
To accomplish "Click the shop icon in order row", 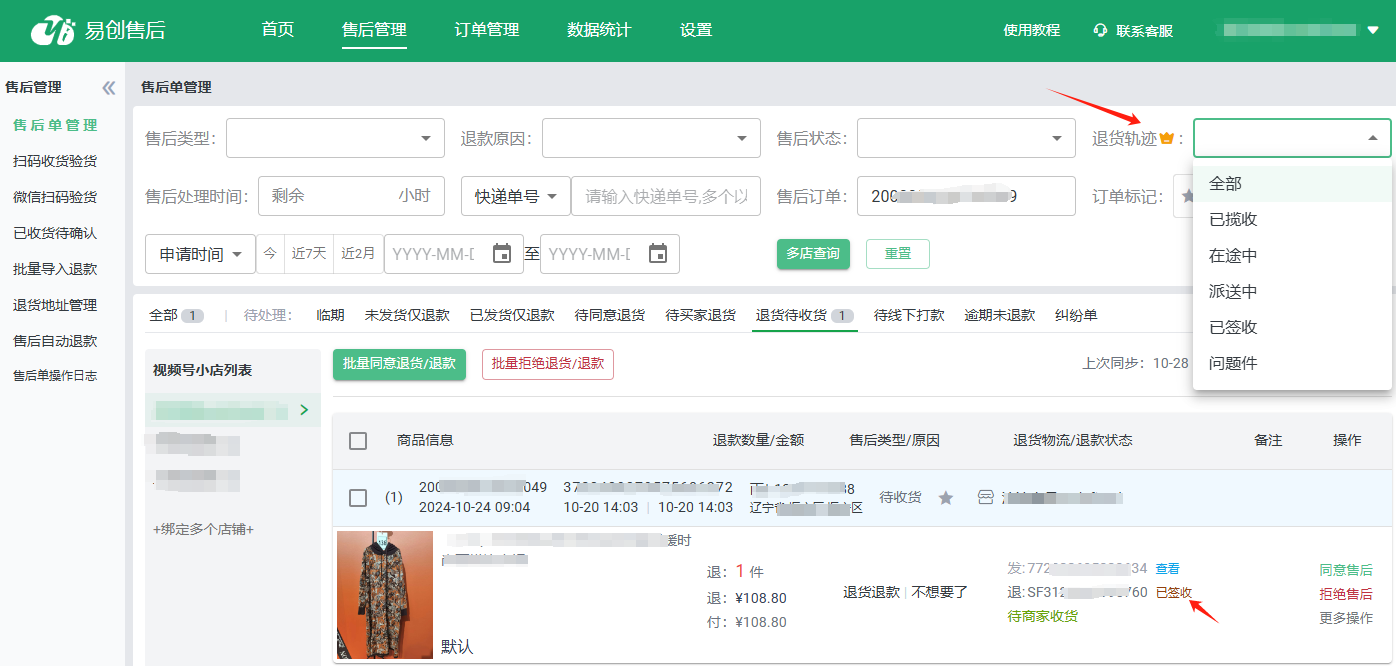I will [x=985, y=498].
